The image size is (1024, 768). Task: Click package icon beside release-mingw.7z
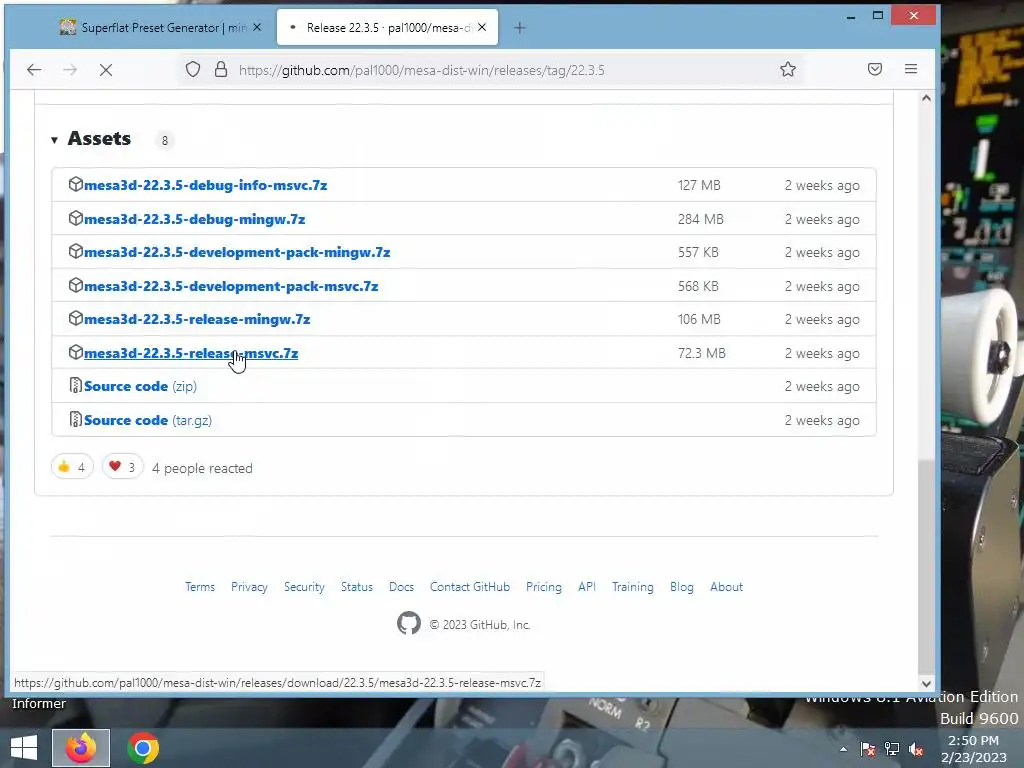tap(76, 318)
